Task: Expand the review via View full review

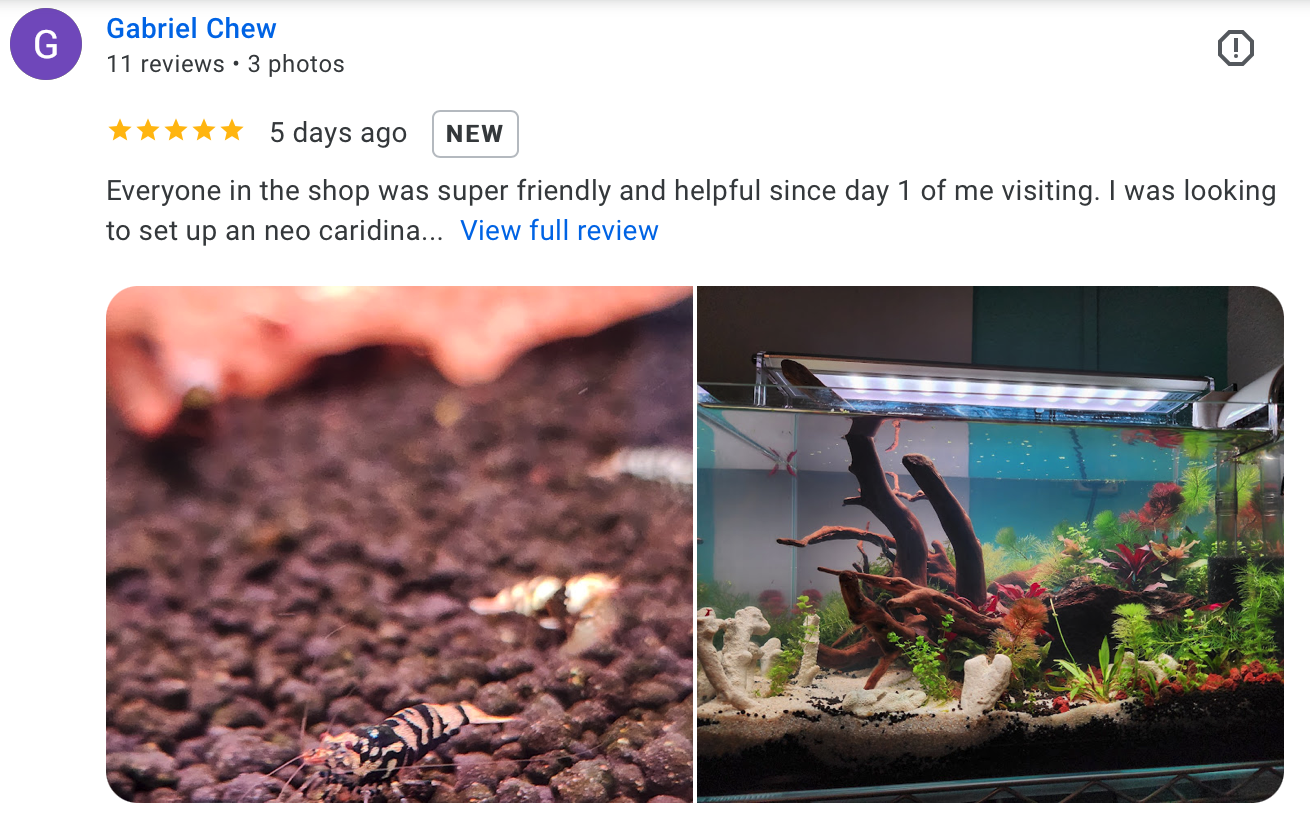Action: pos(559,230)
